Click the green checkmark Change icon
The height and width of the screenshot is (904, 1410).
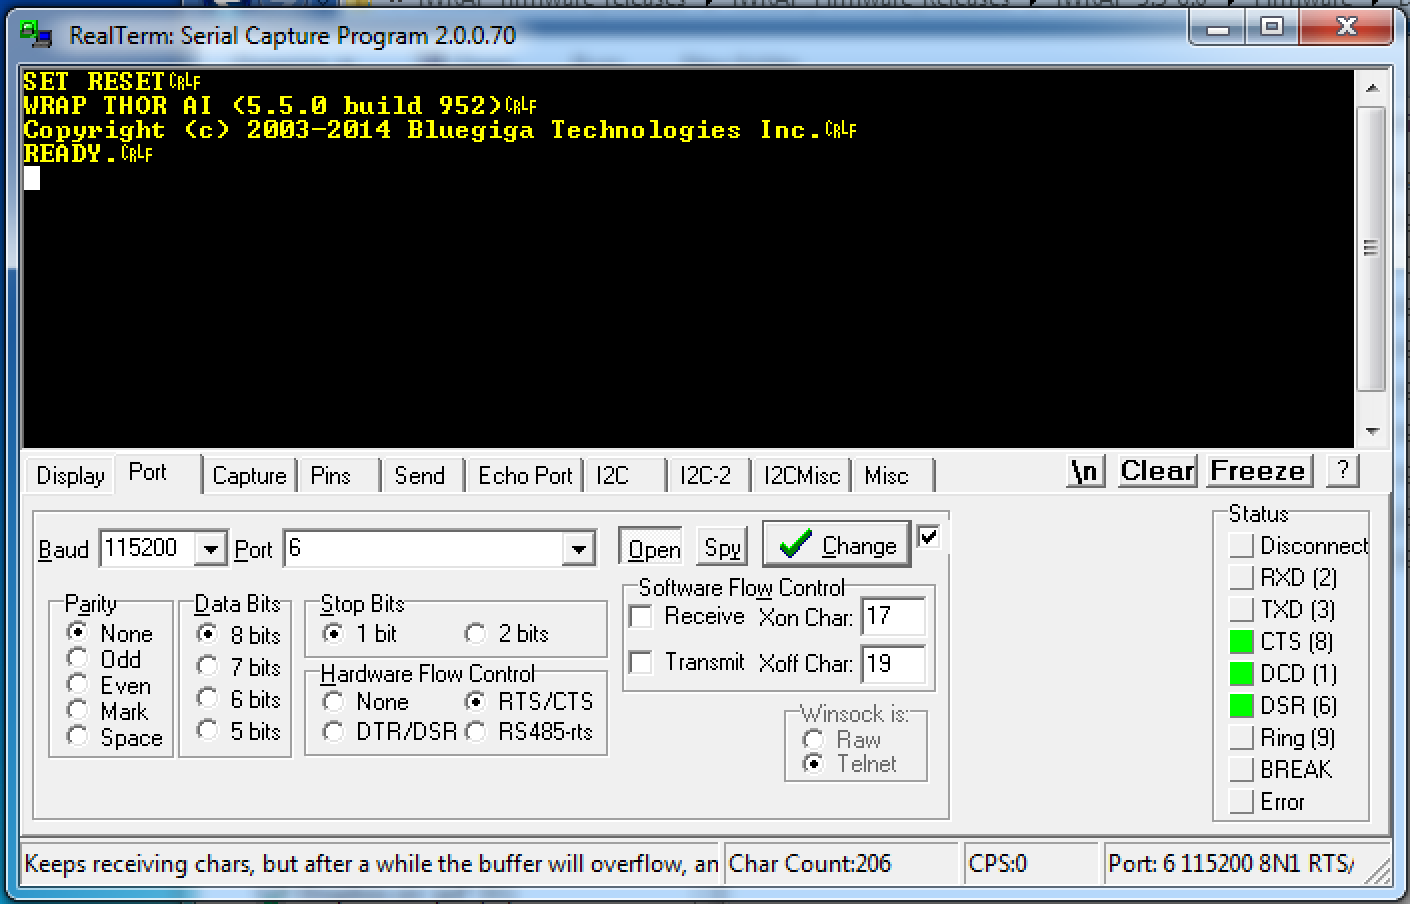(x=795, y=544)
